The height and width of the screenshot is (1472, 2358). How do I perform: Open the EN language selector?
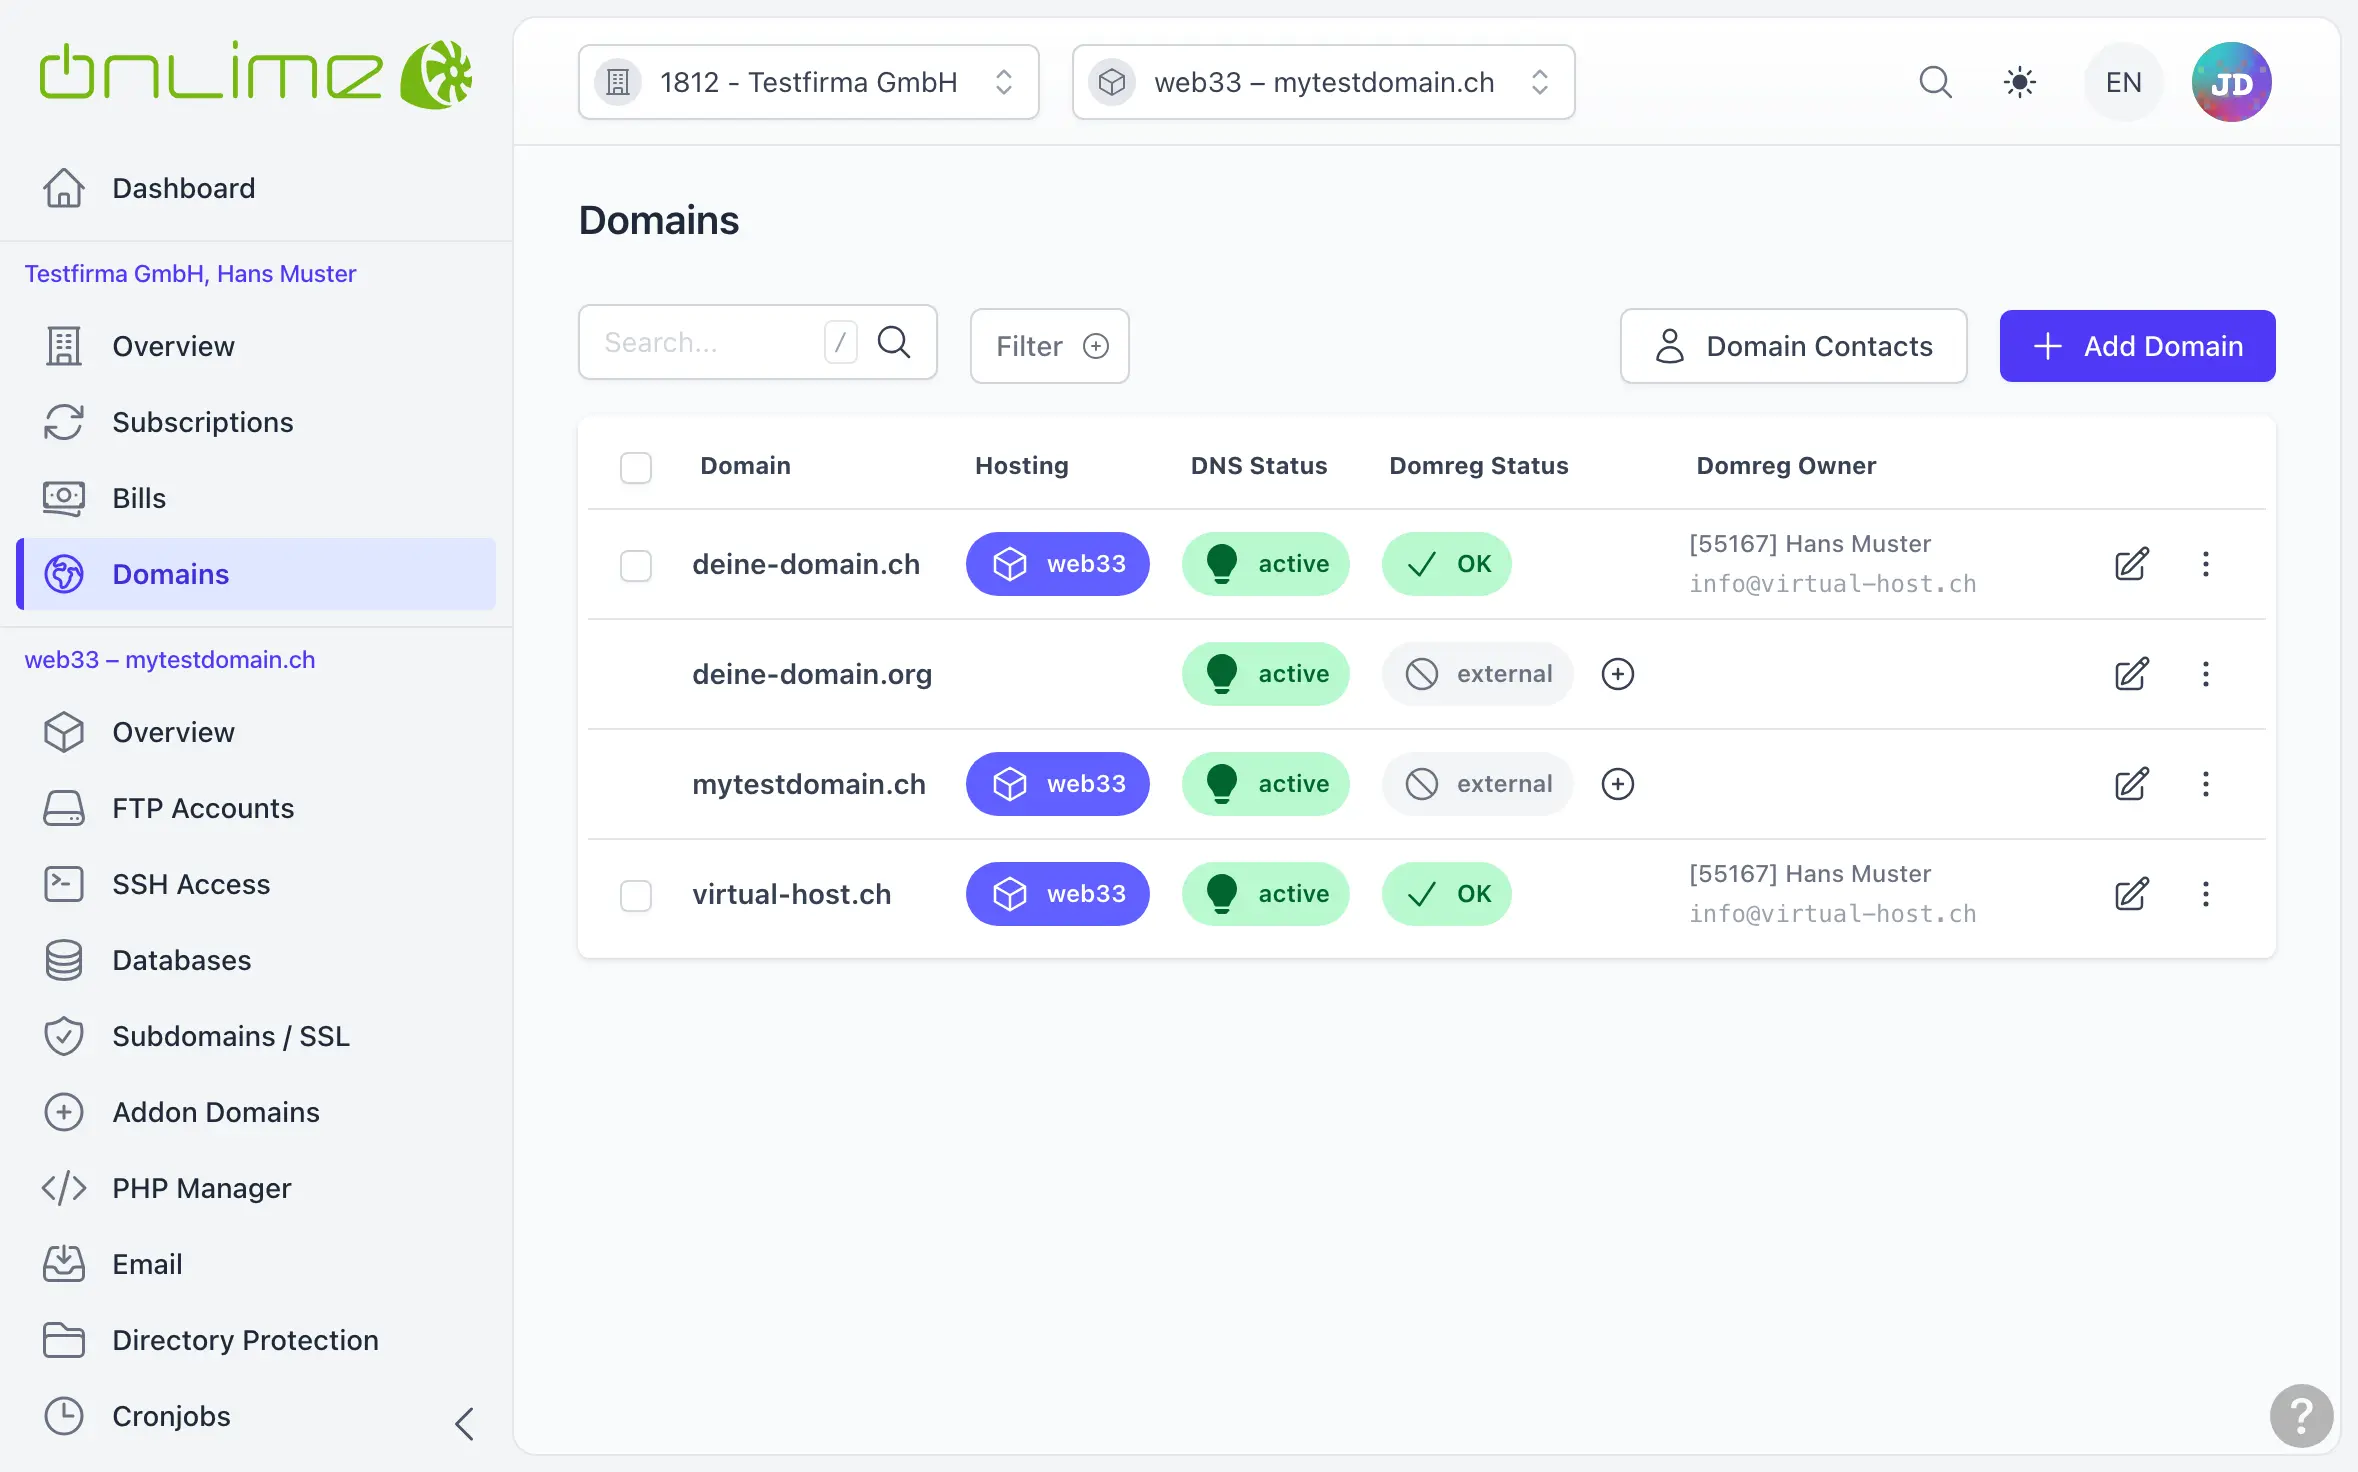[x=2123, y=82]
